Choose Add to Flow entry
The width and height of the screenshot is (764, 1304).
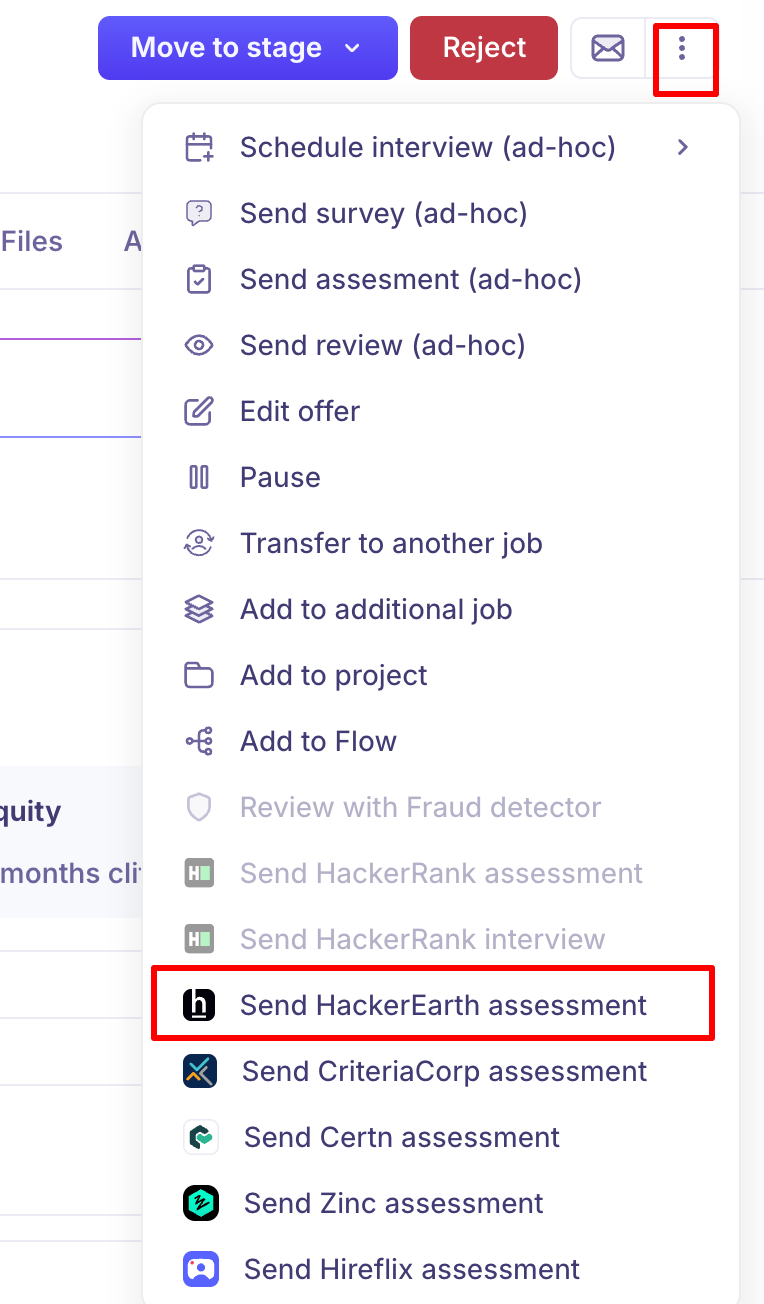(318, 741)
